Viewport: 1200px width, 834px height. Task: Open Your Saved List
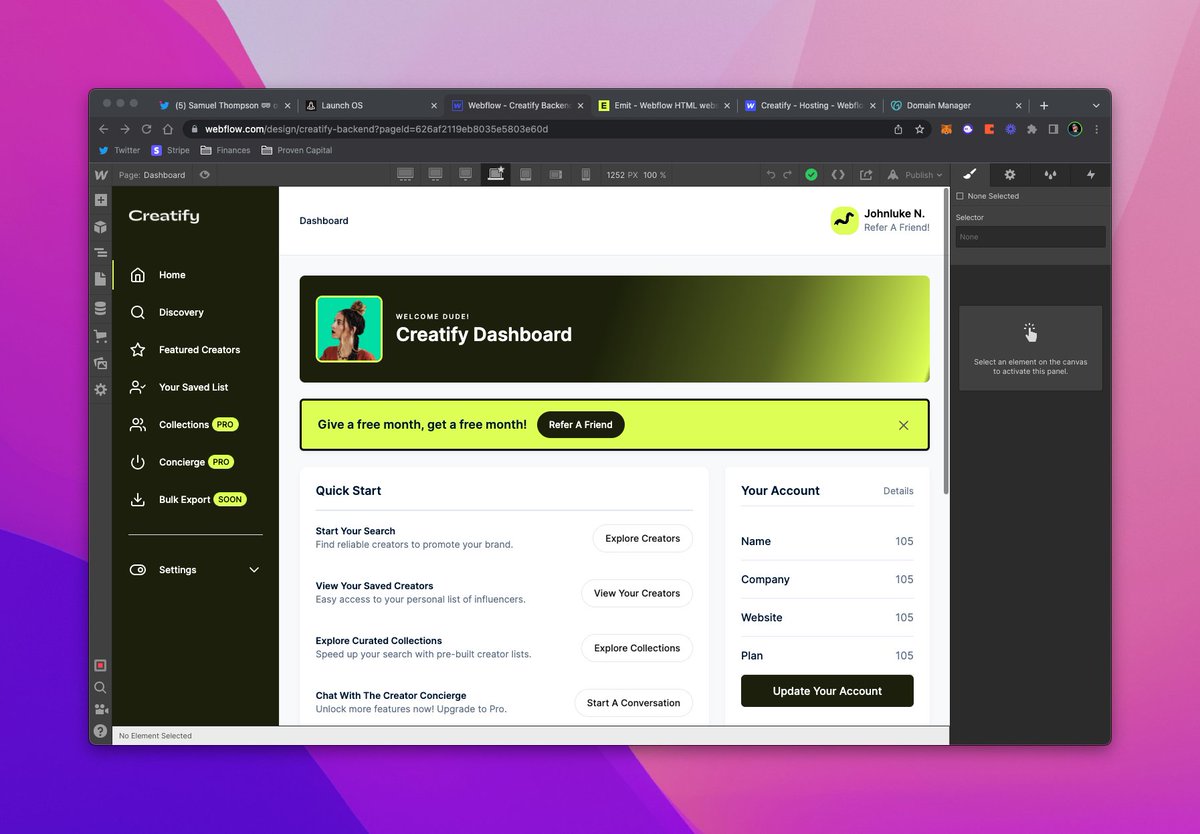tap(193, 387)
